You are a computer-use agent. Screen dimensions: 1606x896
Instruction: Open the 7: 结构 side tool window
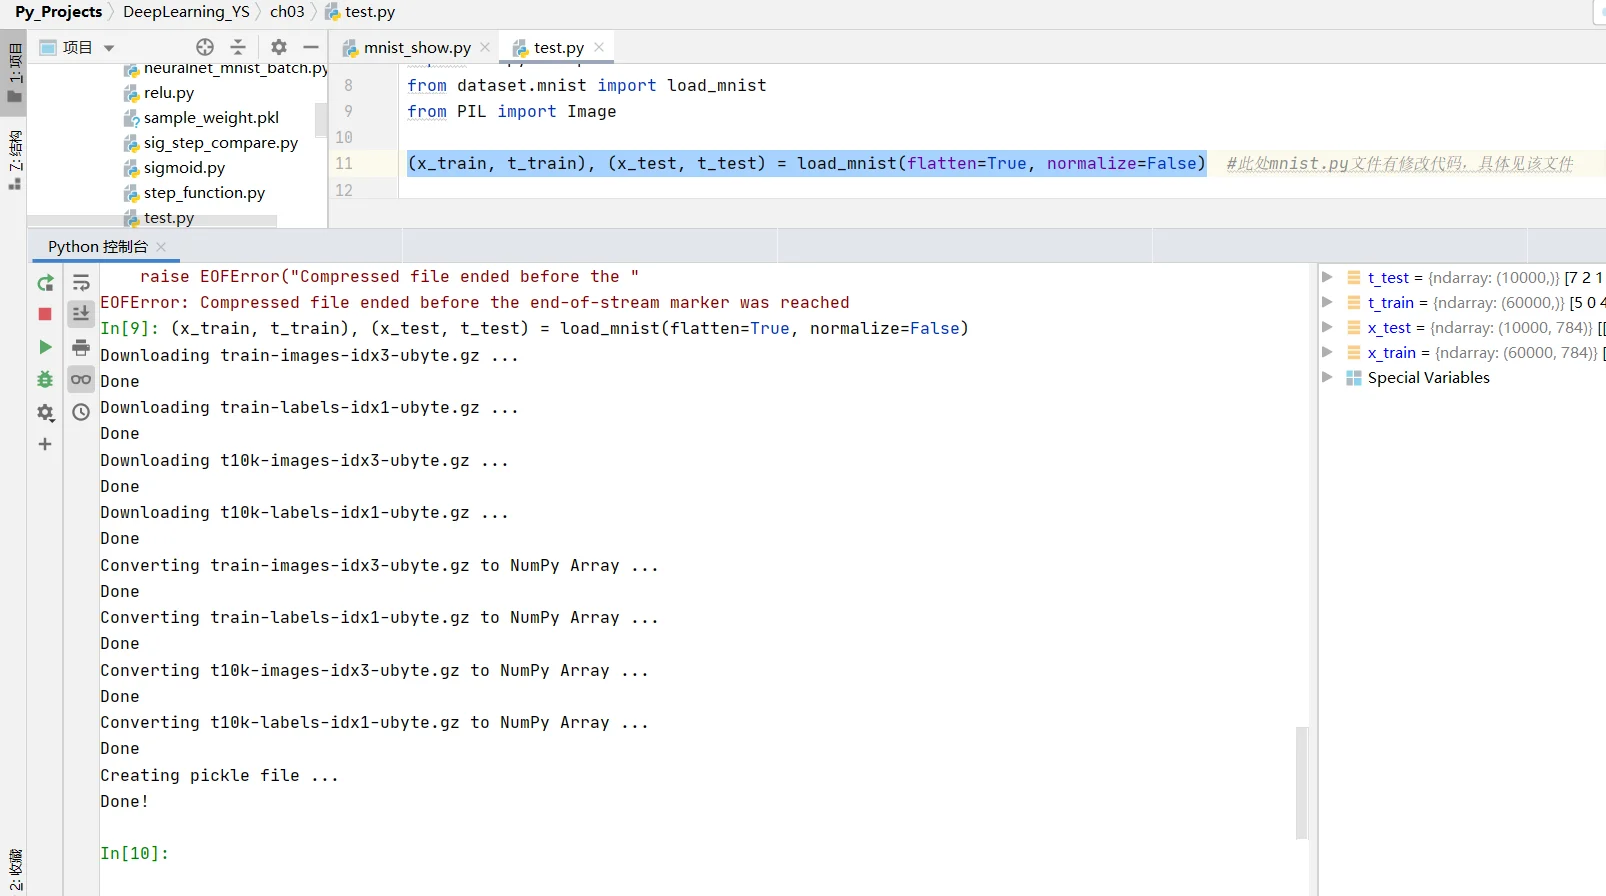(14, 160)
